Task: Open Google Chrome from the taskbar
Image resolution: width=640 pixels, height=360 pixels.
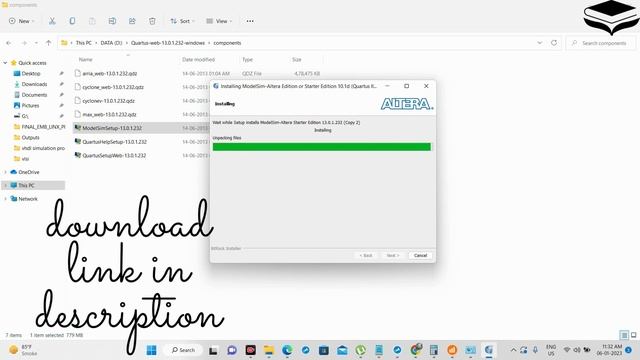Action: pos(416,350)
